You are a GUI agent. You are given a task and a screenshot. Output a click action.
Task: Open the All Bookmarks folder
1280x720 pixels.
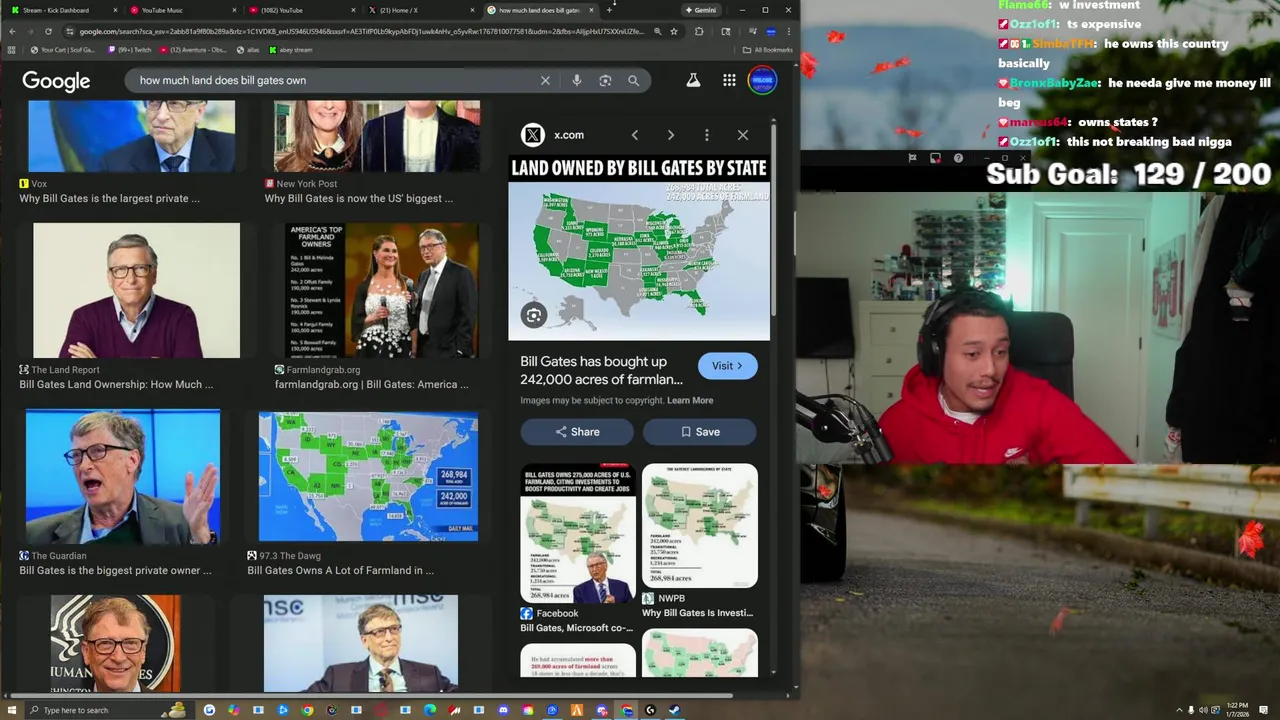[x=768, y=50]
